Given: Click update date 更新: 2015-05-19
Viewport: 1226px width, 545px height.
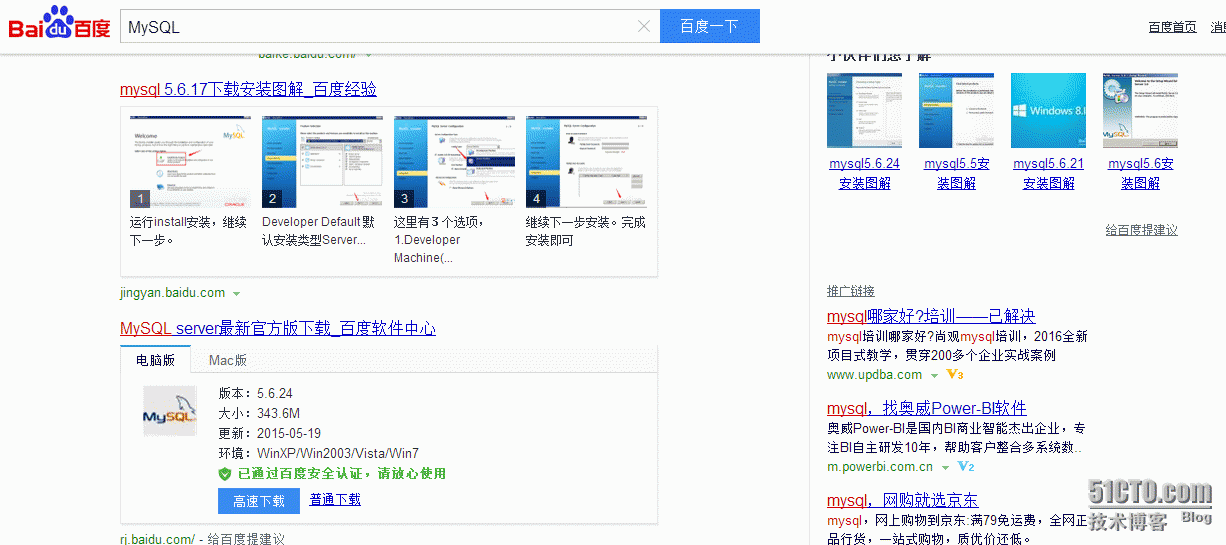Looking at the screenshot, I should click(270, 434).
